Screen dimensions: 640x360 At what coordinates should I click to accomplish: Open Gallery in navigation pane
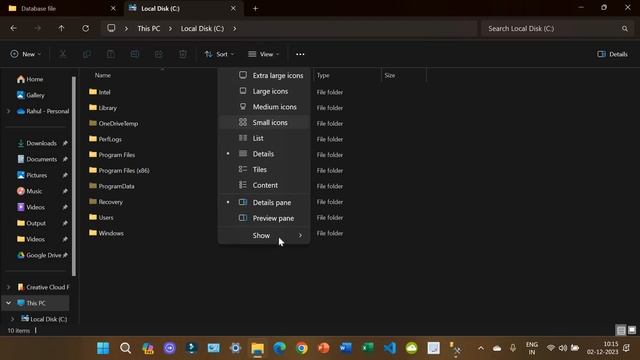click(x=37, y=95)
